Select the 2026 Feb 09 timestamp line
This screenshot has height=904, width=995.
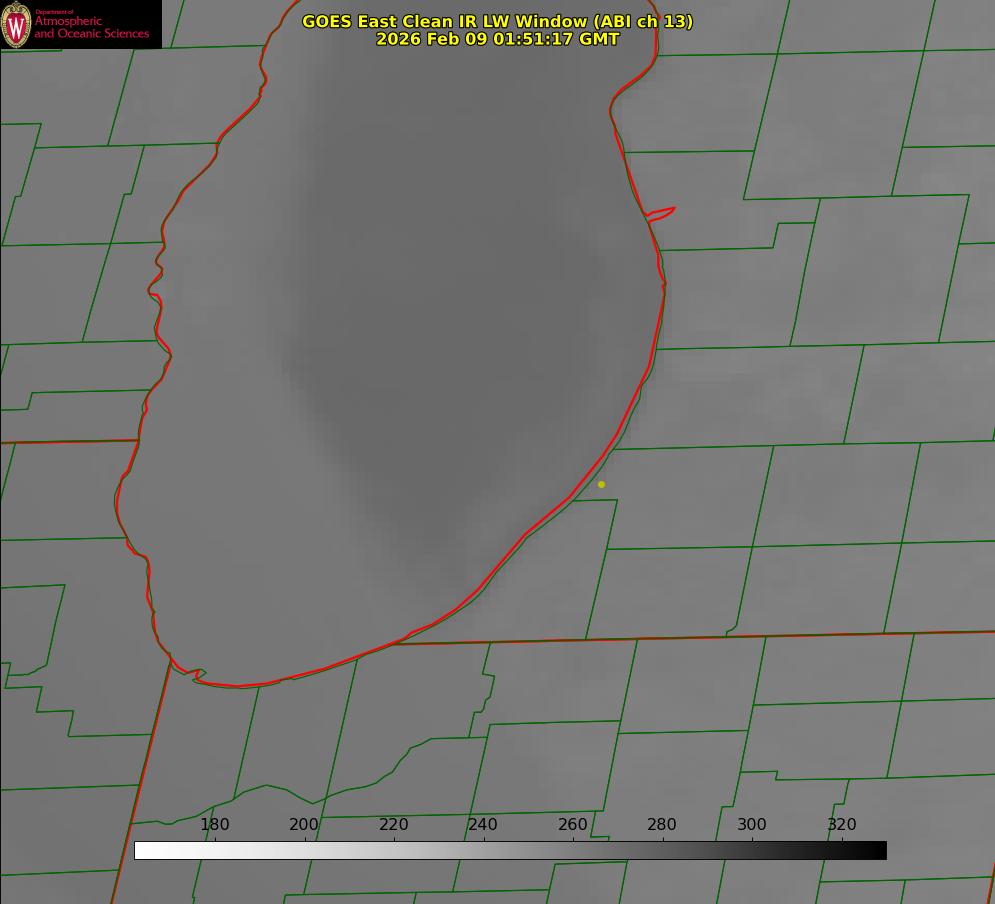[x=497, y=39]
